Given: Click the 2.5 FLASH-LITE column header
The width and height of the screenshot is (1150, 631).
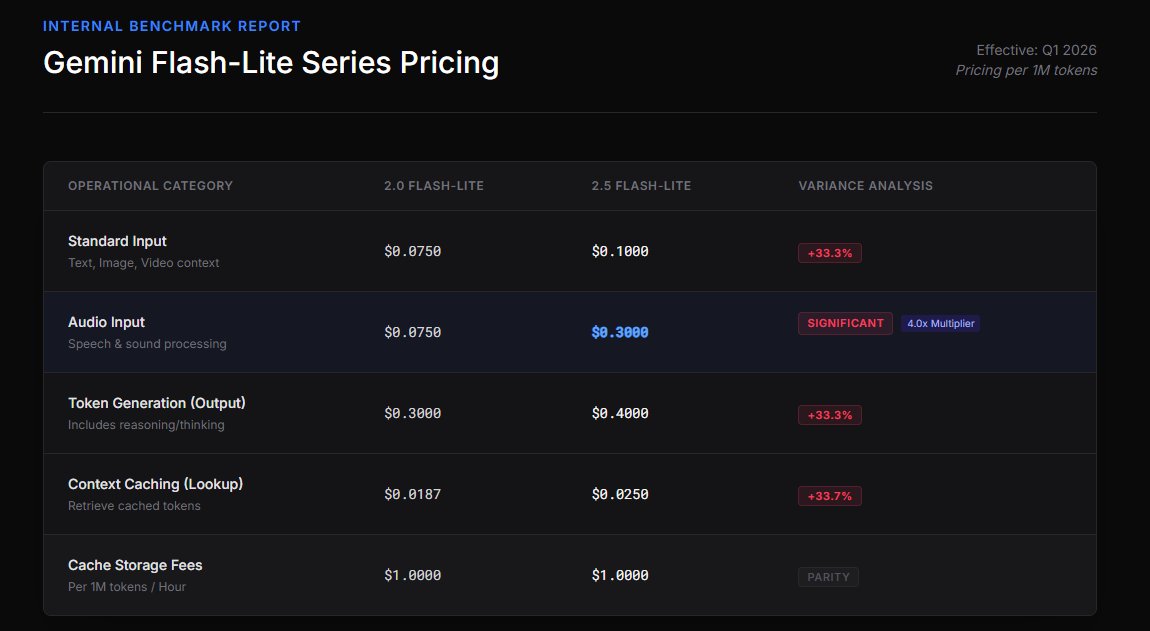Looking at the screenshot, I should 641,186.
